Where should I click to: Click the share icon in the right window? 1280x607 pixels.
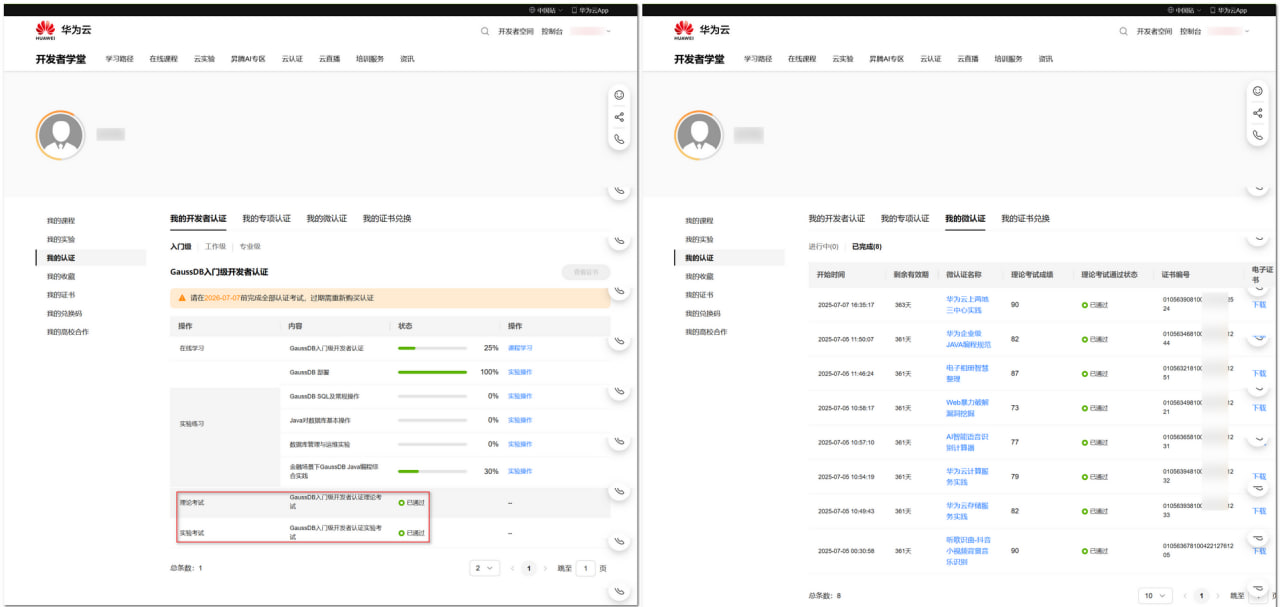(1257, 113)
